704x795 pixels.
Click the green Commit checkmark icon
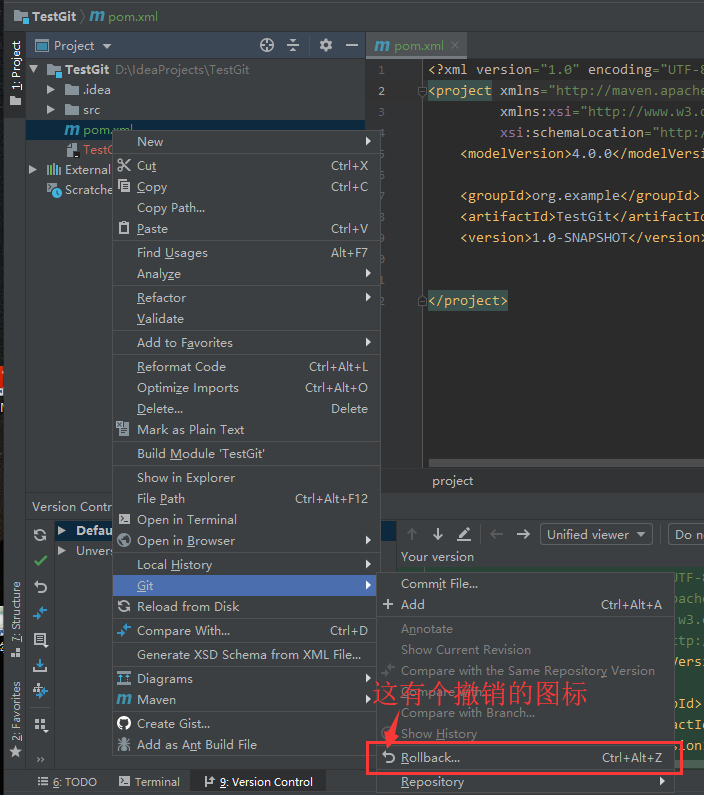coord(40,561)
